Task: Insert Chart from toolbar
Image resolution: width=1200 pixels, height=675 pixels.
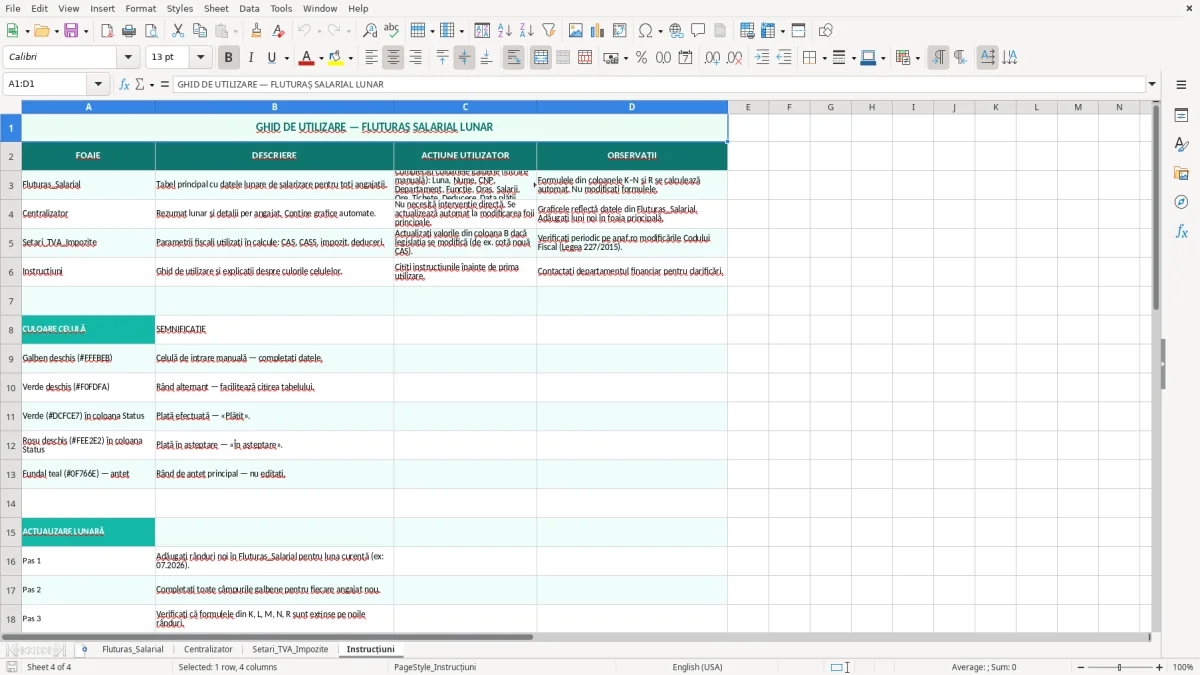Action: point(598,31)
